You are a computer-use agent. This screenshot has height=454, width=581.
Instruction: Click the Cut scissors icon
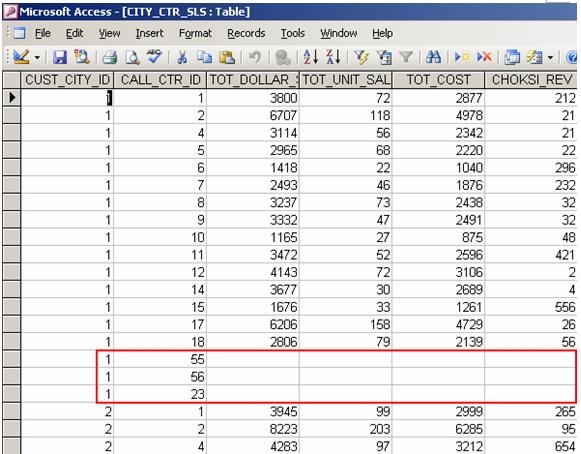click(182, 57)
